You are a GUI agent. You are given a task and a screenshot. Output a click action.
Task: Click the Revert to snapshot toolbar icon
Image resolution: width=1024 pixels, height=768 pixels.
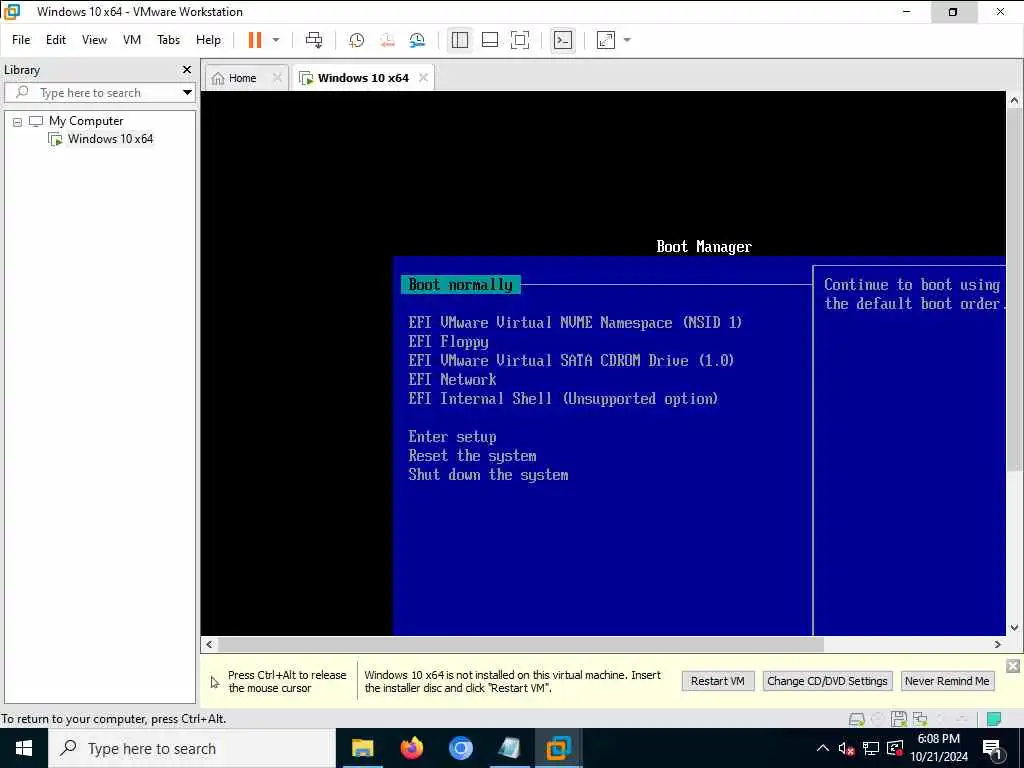pyautogui.click(x=387, y=40)
